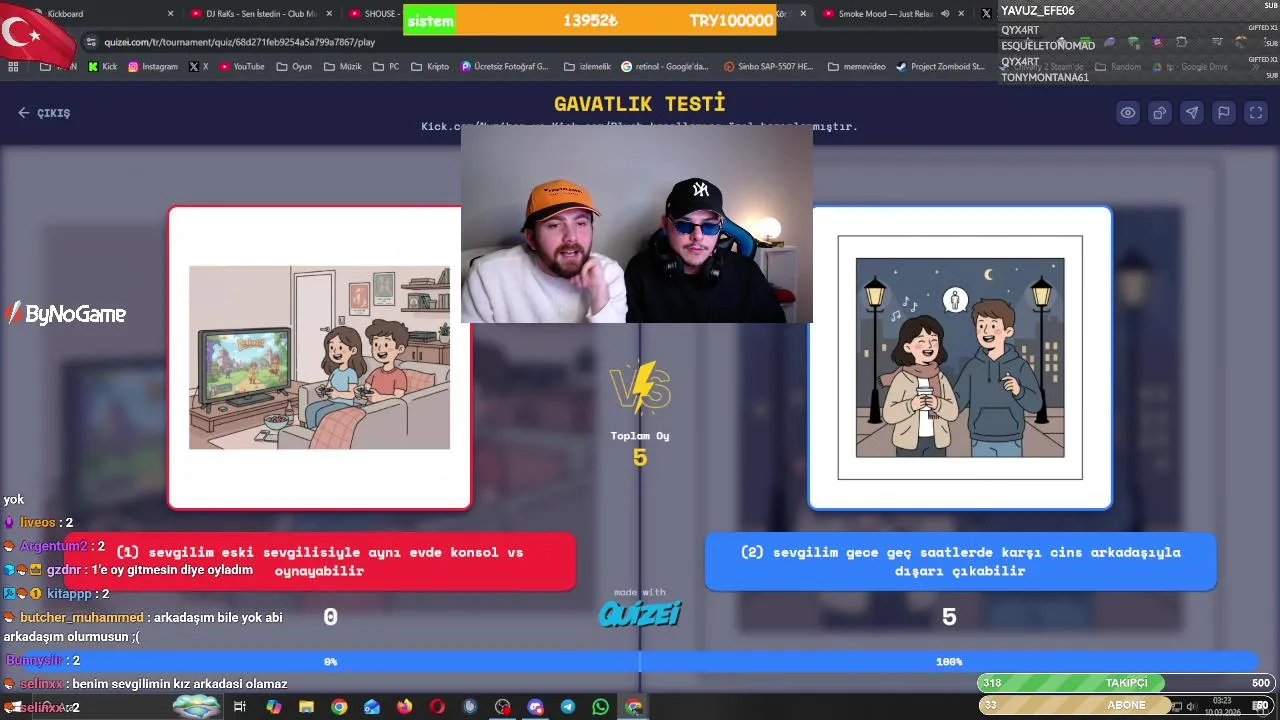Open the Google Drive bookmark

1190,67
